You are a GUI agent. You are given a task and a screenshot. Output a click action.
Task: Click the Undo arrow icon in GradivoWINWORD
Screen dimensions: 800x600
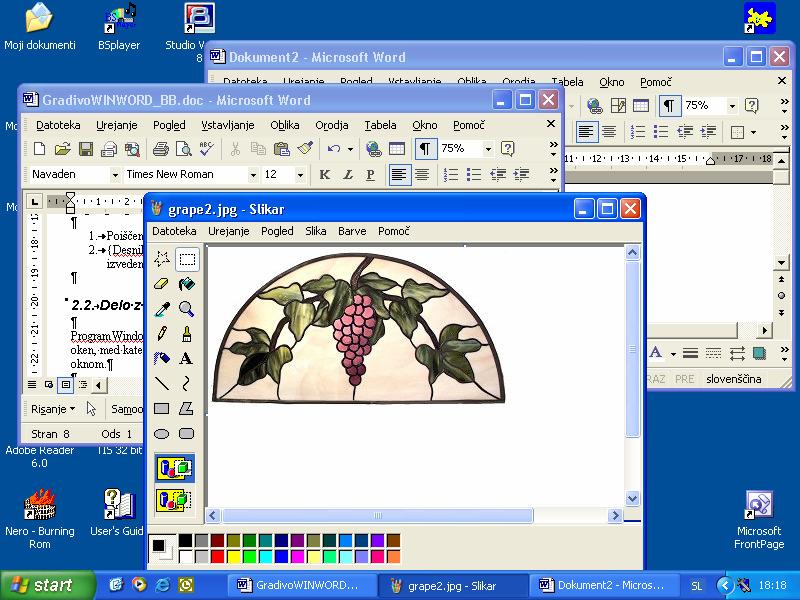[334, 148]
